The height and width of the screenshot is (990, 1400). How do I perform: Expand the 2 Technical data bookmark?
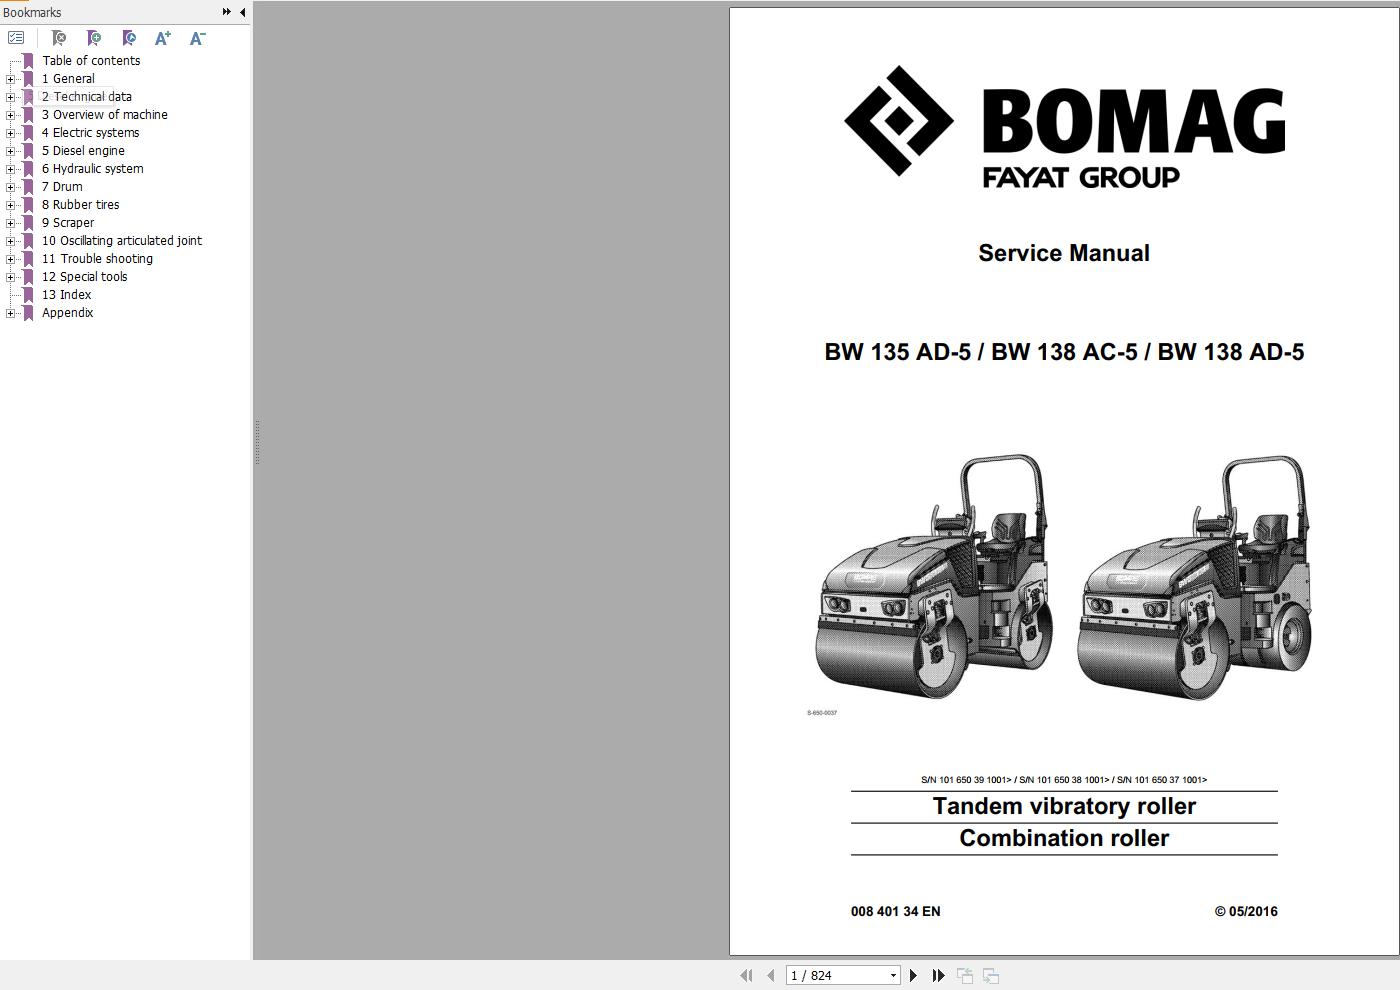[11, 97]
